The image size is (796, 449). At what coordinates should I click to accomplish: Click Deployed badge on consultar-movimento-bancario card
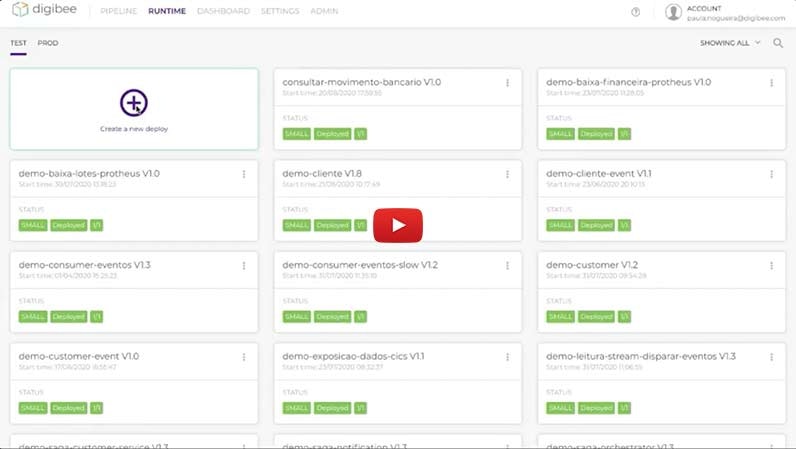tap(333, 134)
